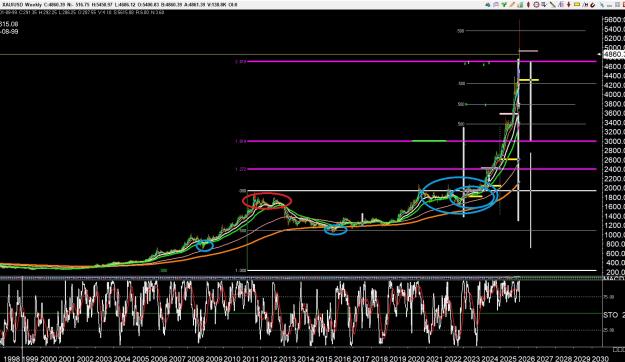Viewport: 625px width, 362px height.
Task: Select the orange diagonal line tool
Action: point(512,5)
